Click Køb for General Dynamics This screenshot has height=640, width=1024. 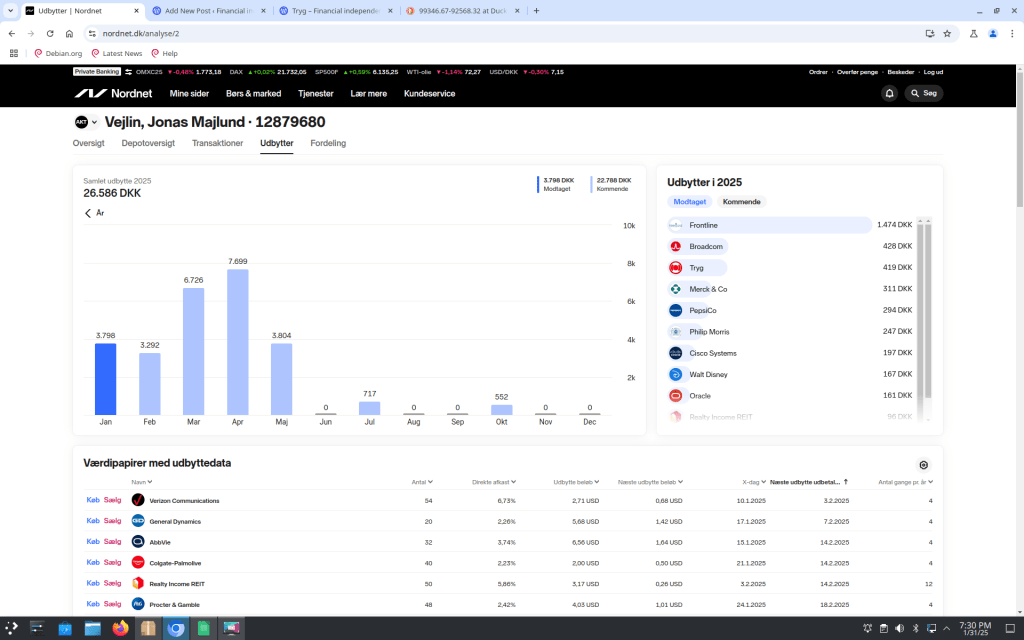click(x=93, y=521)
